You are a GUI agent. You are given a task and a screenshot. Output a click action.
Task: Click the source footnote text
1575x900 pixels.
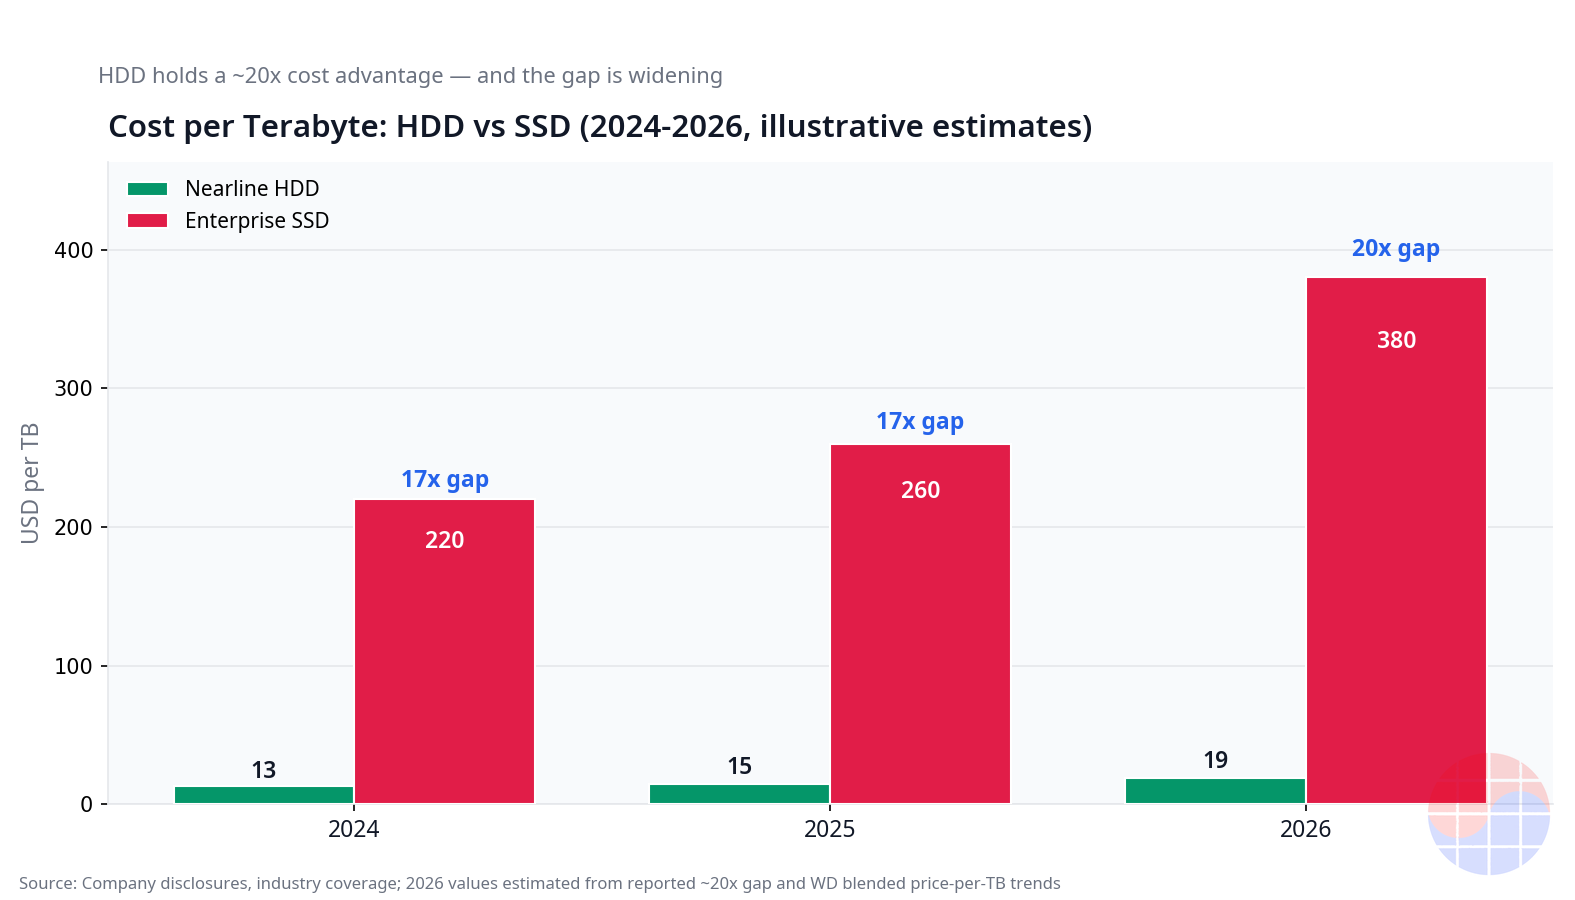[x=540, y=884]
